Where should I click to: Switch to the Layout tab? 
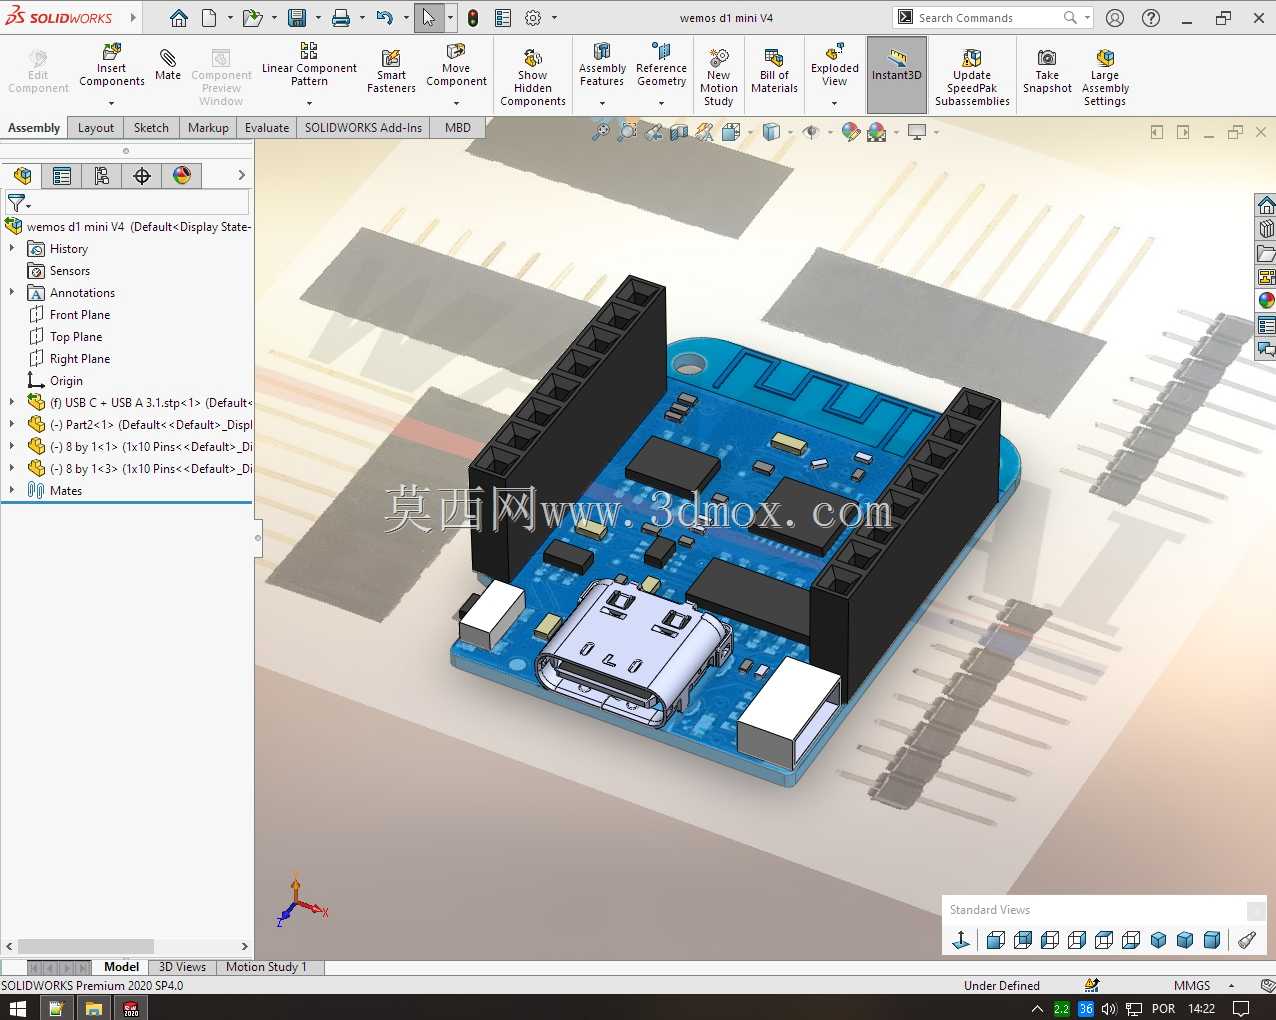(x=96, y=128)
